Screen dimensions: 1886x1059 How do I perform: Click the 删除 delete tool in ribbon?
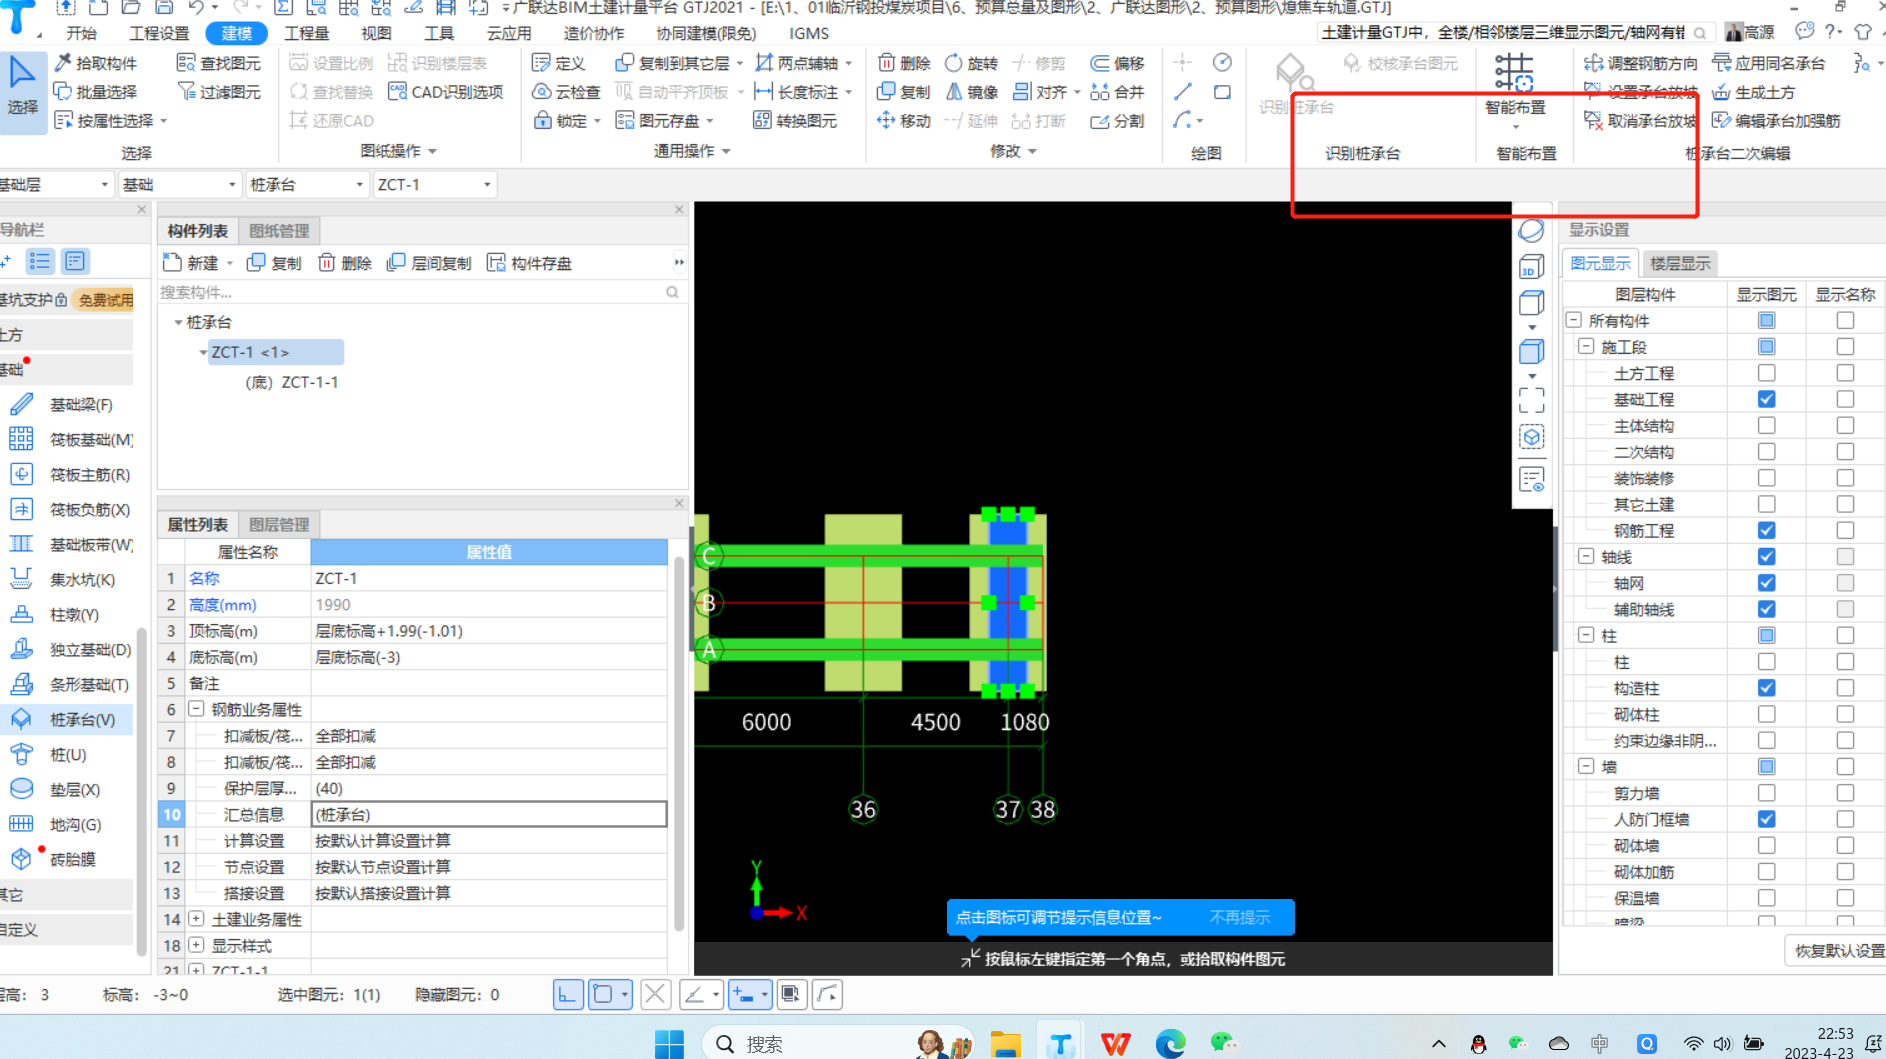[x=904, y=63]
